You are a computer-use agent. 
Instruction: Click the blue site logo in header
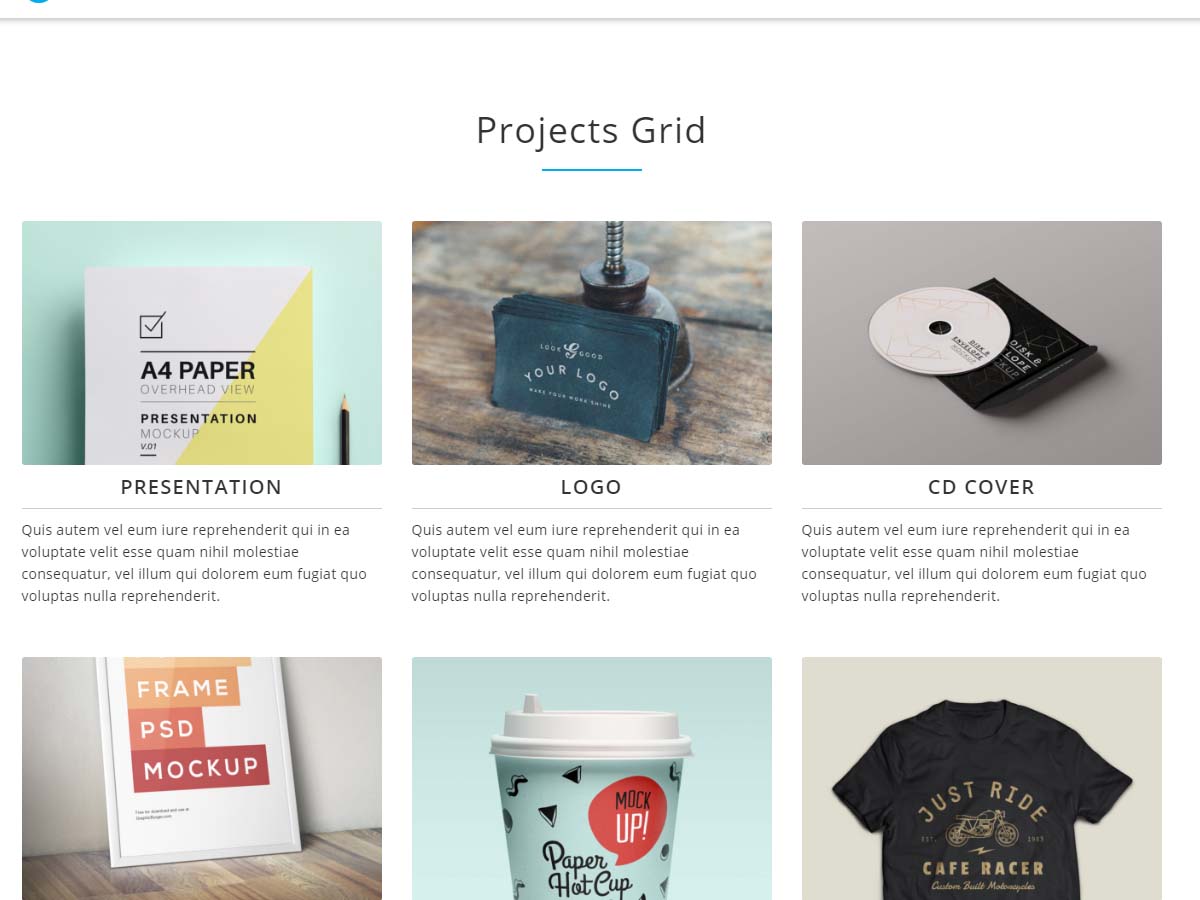pos(38,1)
